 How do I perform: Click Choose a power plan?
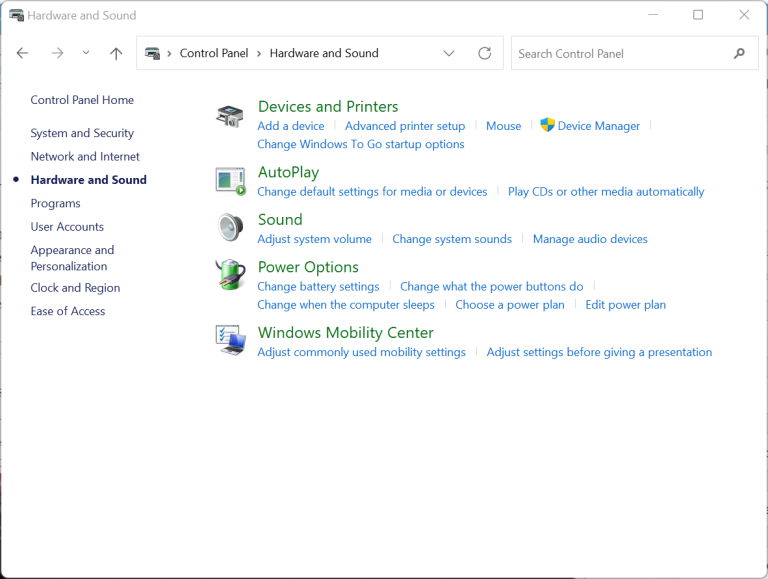(509, 305)
